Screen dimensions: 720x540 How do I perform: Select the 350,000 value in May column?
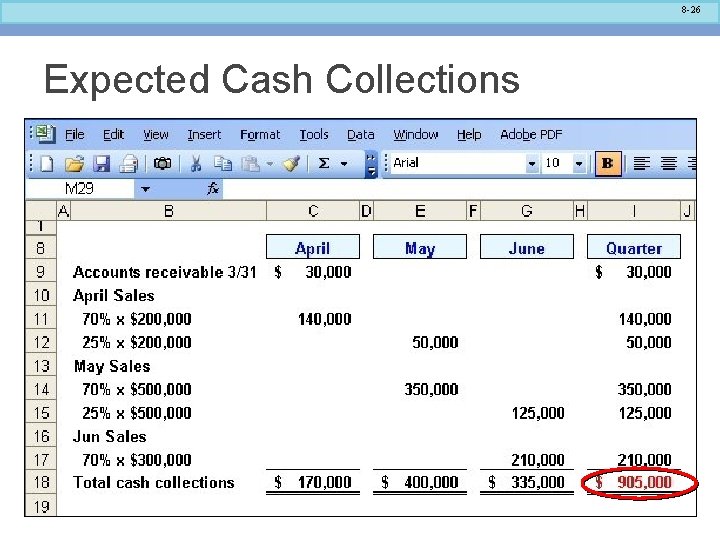point(431,389)
